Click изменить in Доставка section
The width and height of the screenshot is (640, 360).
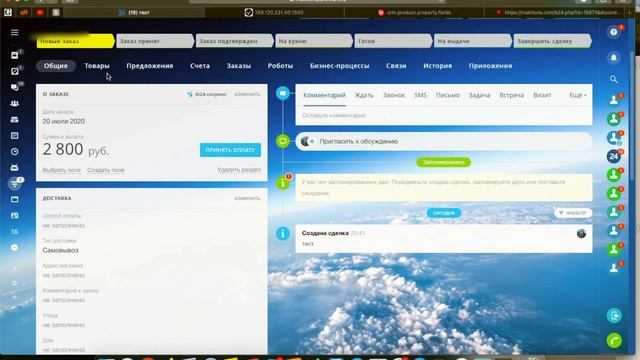pyautogui.click(x=247, y=198)
